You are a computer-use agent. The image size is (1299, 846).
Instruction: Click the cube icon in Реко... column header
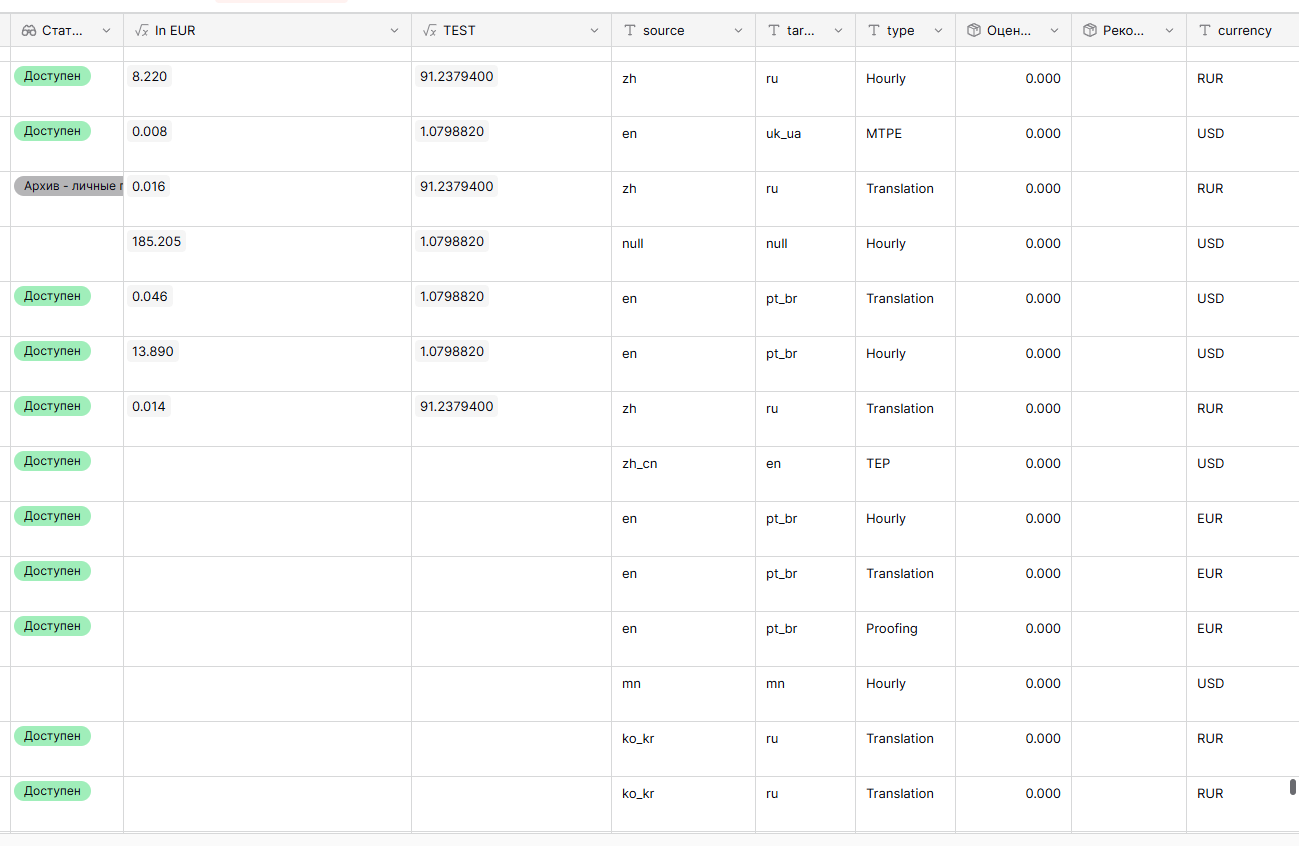tap(1090, 31)
